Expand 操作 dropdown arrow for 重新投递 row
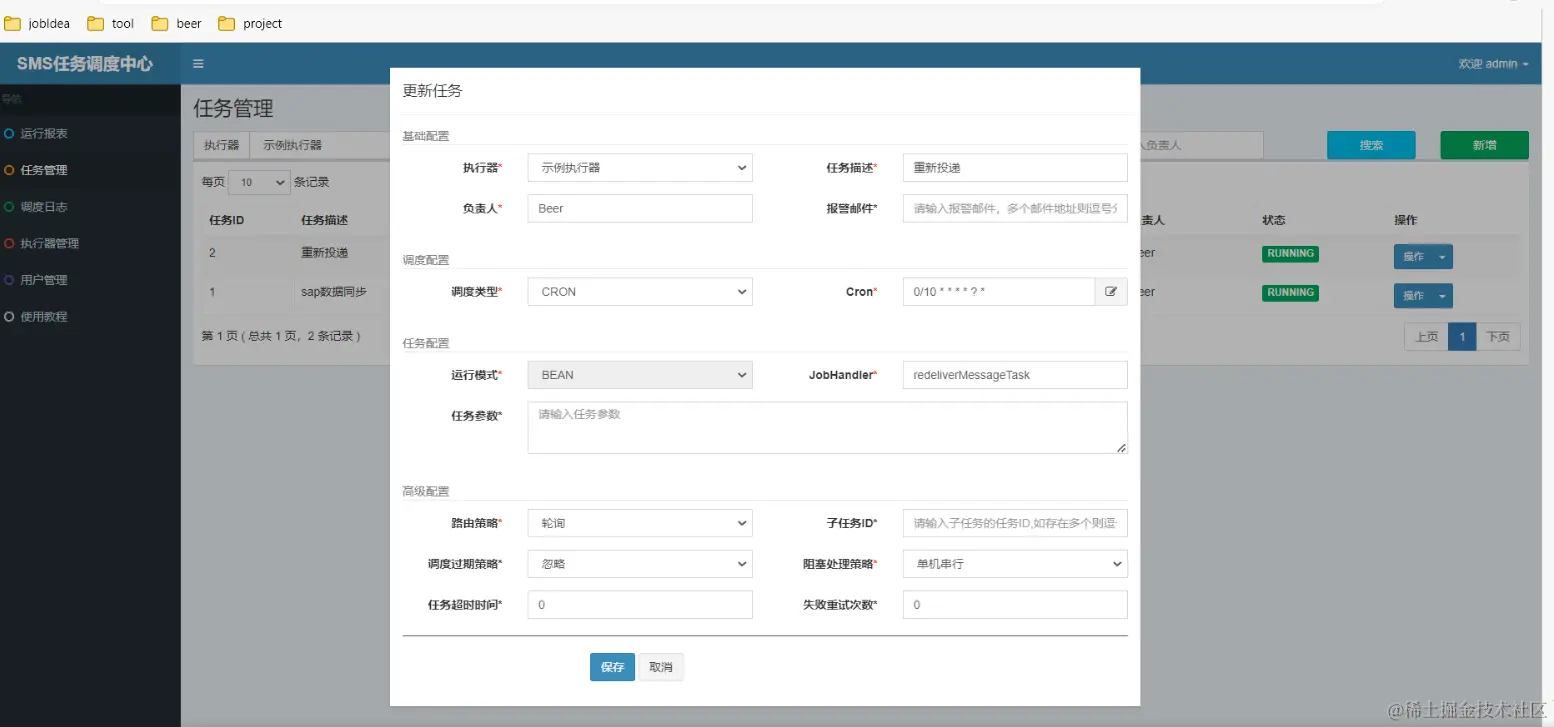Screen dimensions: 1554x727 coord(1442,257)
